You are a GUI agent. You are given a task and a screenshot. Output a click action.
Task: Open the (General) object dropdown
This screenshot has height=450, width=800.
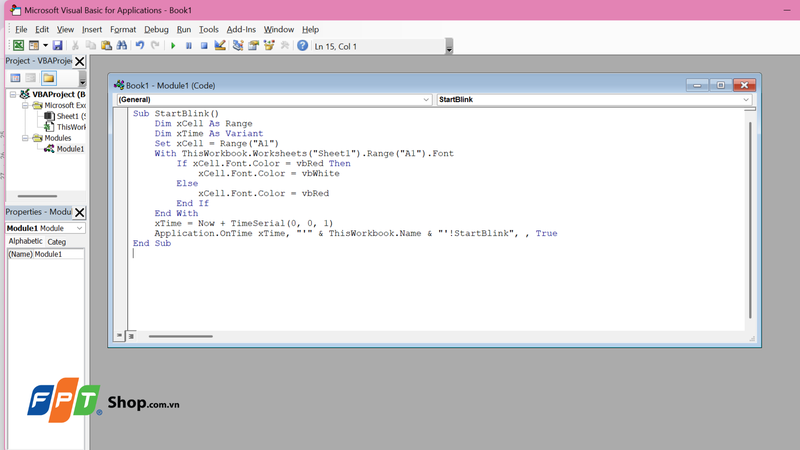(x=274, y=99)
